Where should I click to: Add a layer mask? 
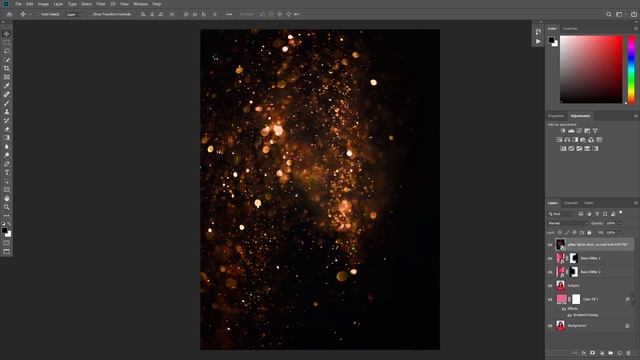click(x=593, y=353)
